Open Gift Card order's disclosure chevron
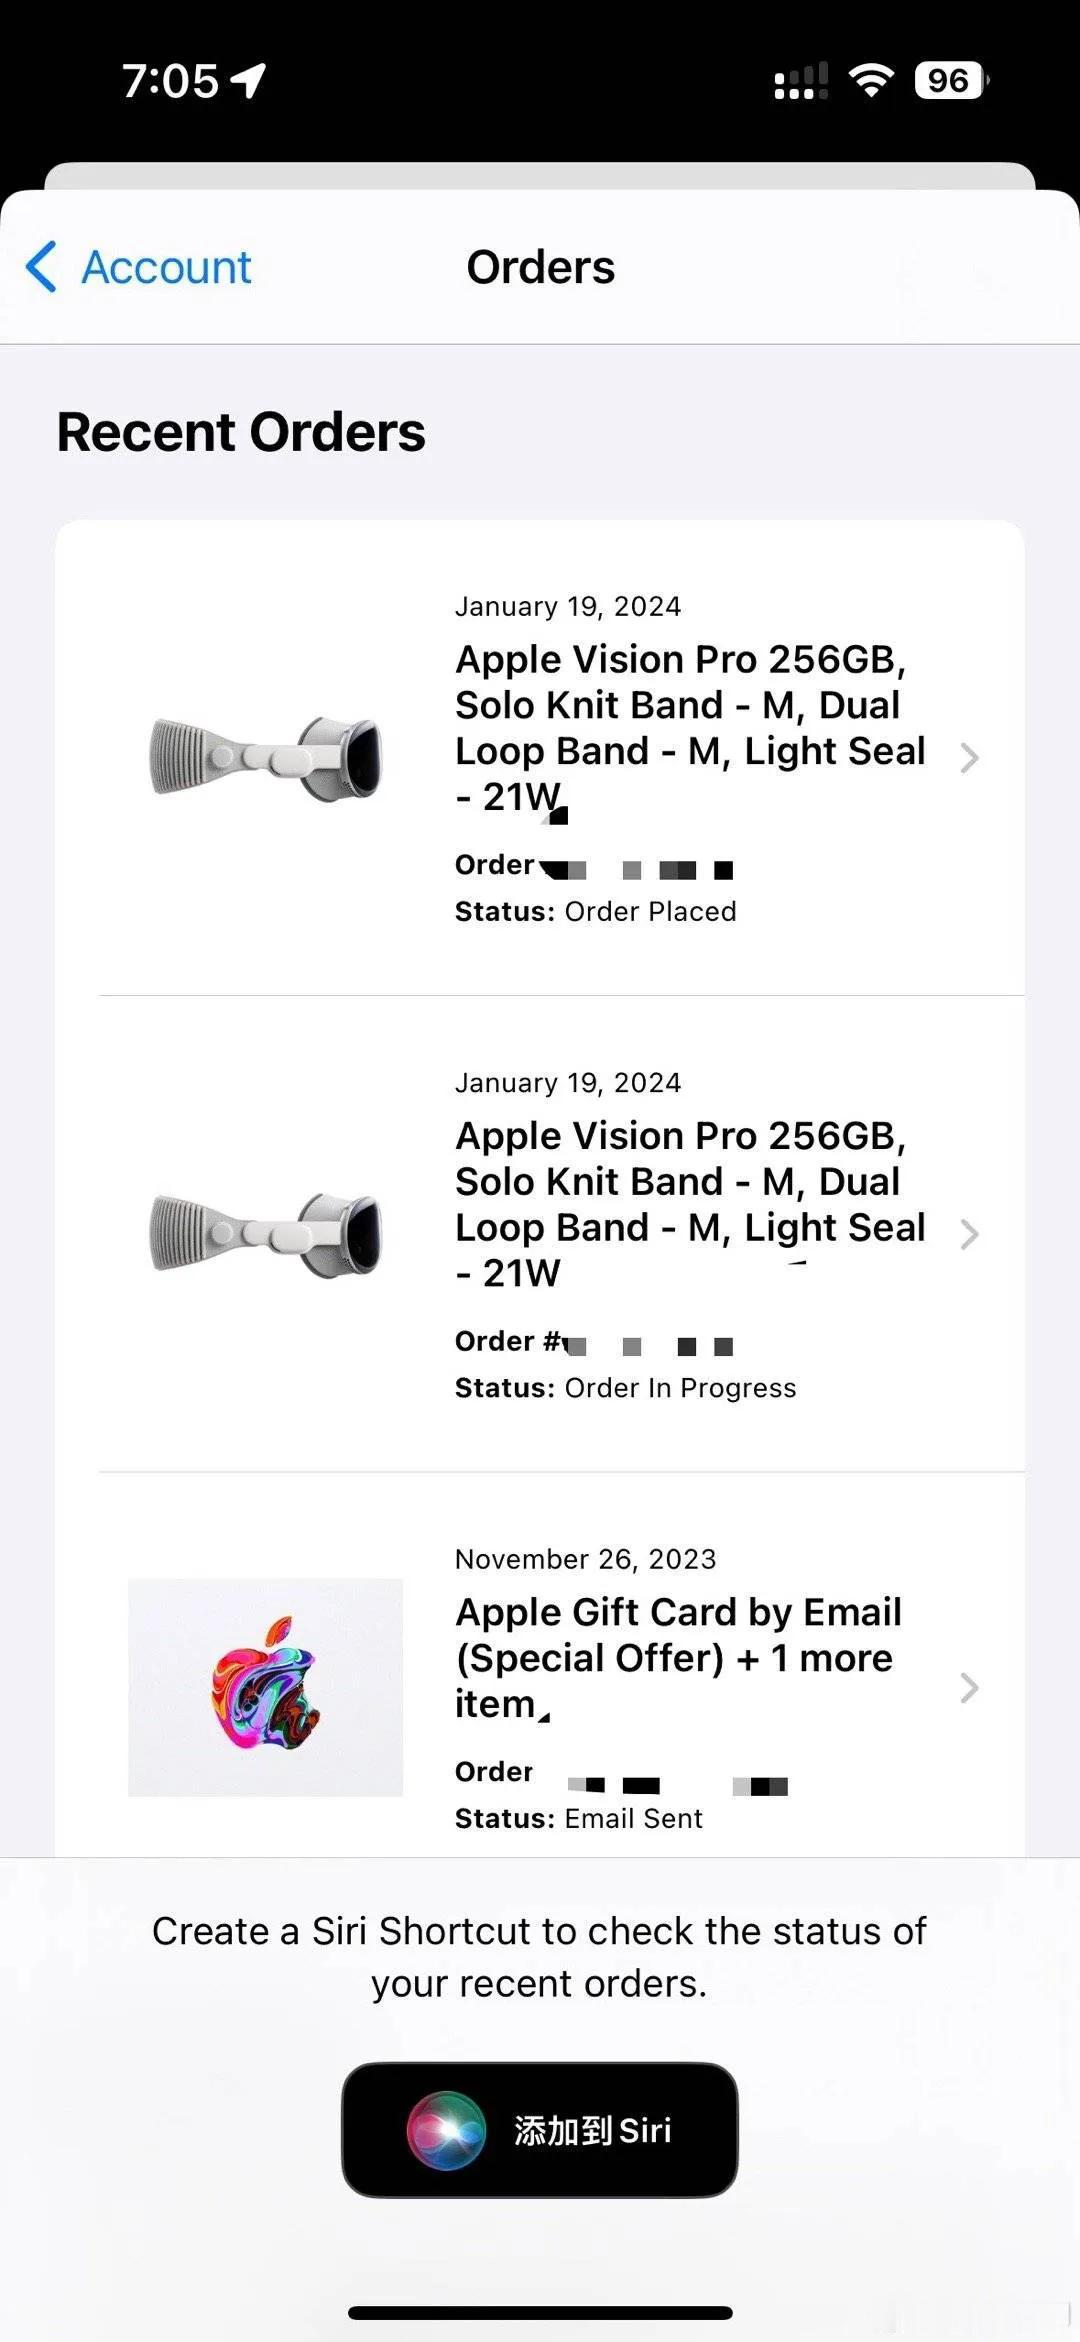Viewport: 1080px width, 2342px height. click(968, 1688)
